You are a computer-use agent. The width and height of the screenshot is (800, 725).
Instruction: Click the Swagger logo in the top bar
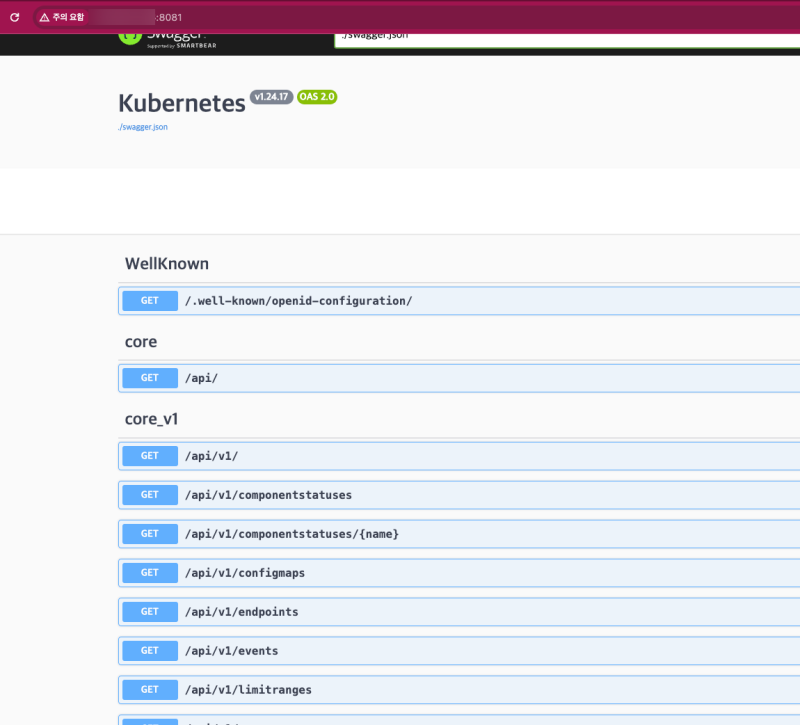[x=166, y=38]
